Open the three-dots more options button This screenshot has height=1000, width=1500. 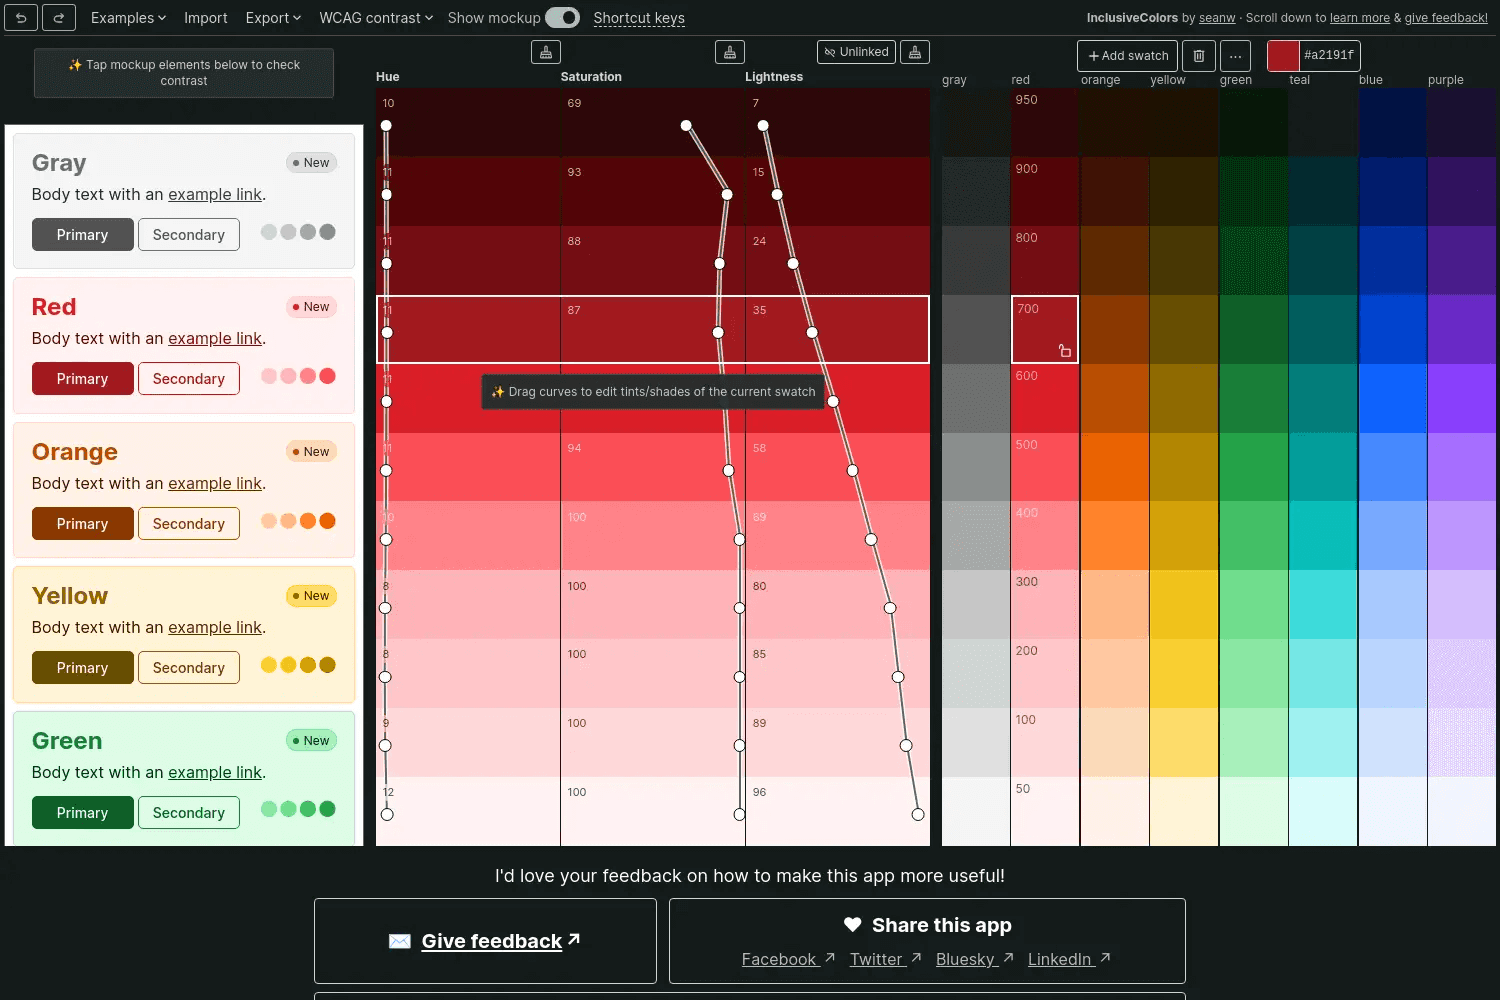(1235, 56)
